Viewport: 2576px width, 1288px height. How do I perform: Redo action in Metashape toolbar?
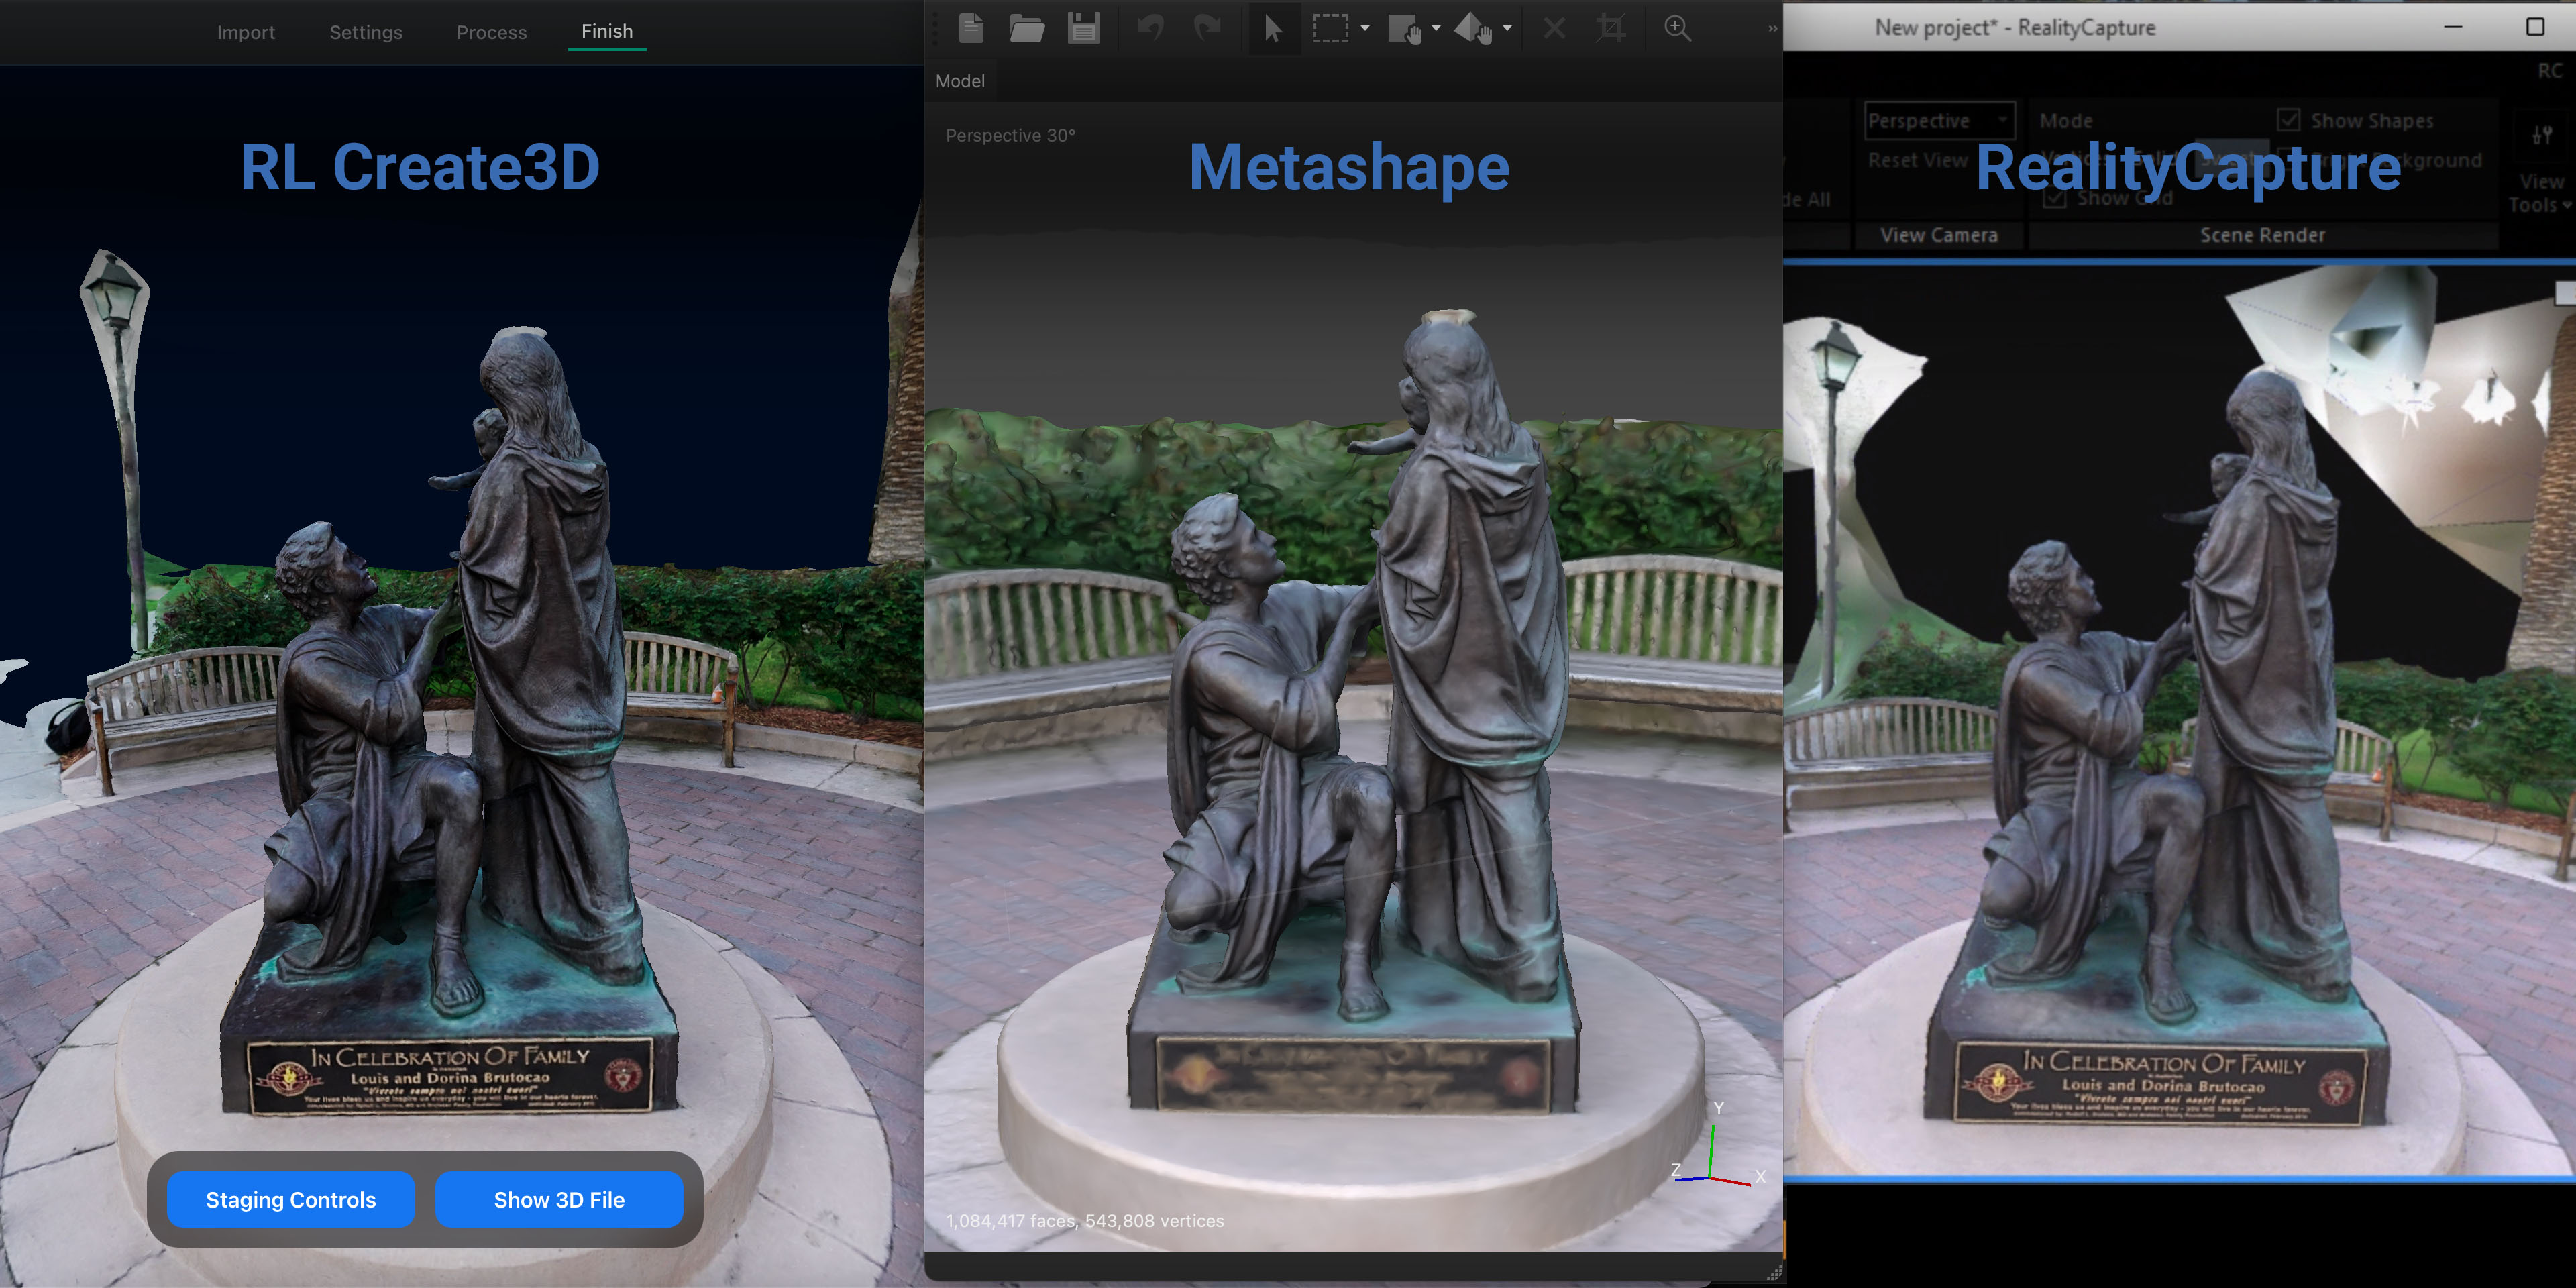point(1207,28)
